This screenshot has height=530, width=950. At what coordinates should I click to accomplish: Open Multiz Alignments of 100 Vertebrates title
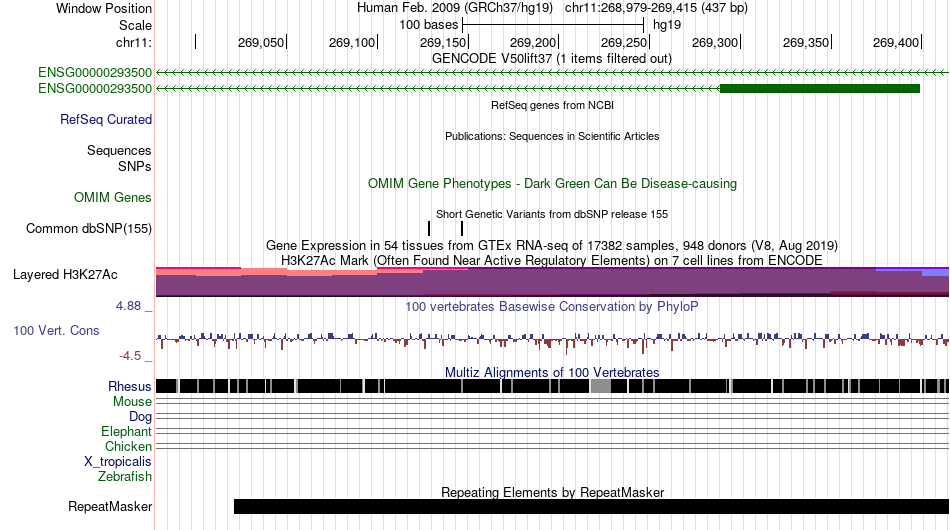[x=552, y=372]
